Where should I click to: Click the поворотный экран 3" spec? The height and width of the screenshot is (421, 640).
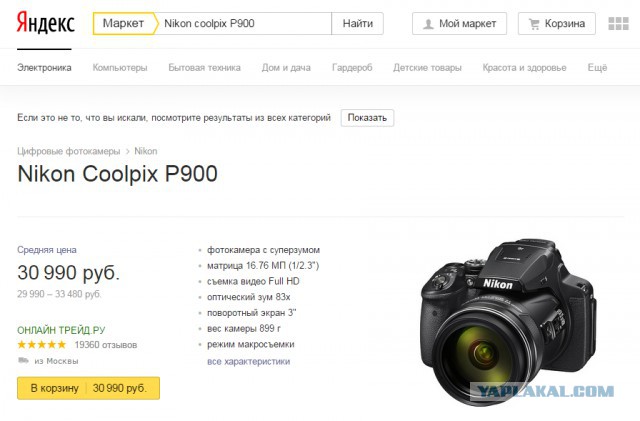pyautogui.click(x=251, y=313)
